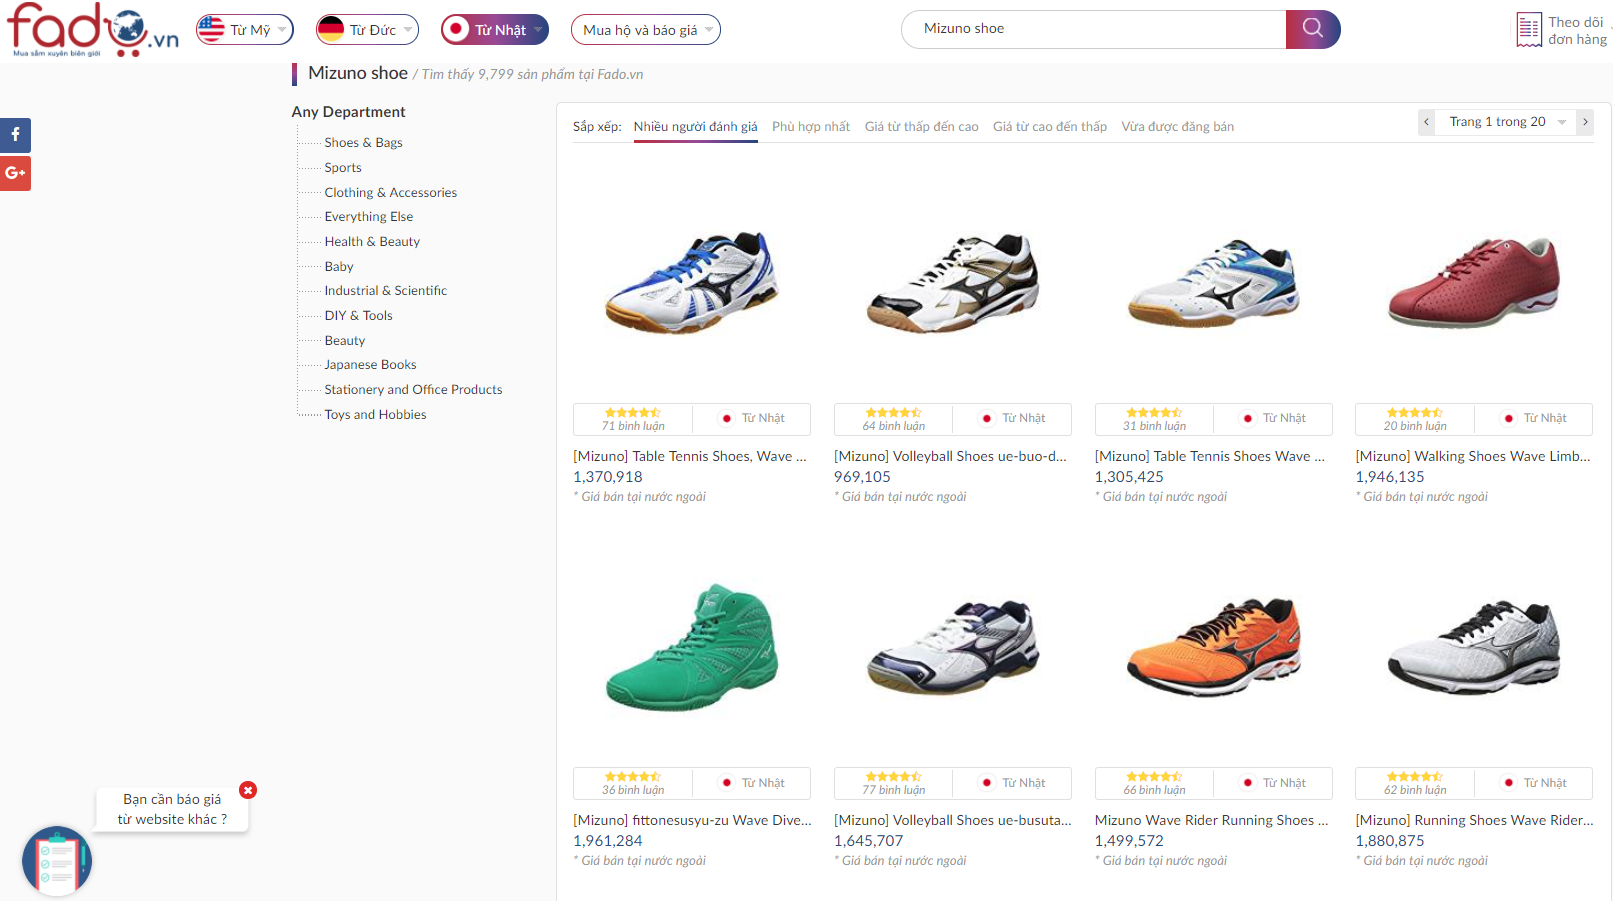Open the Facebook share icon

coord(15,135)
